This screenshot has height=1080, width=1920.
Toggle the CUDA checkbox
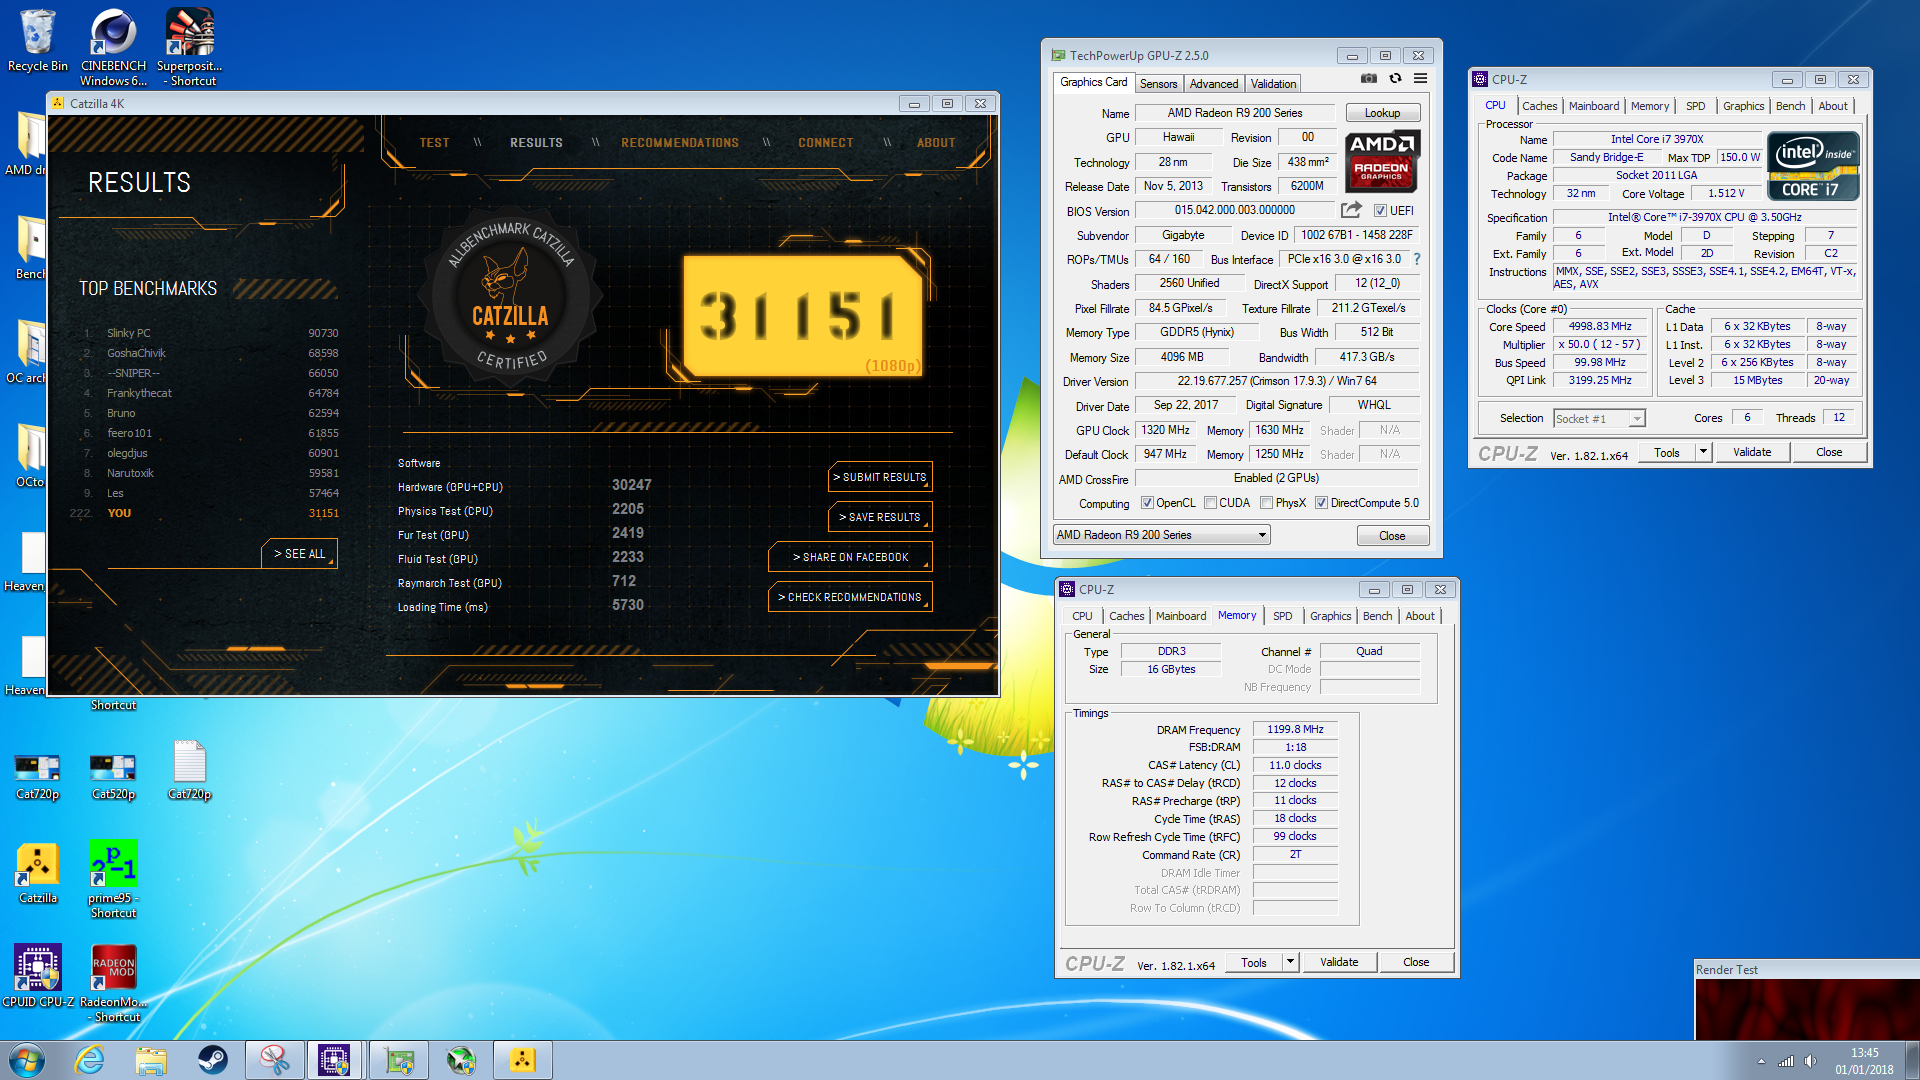point(1211,503)
